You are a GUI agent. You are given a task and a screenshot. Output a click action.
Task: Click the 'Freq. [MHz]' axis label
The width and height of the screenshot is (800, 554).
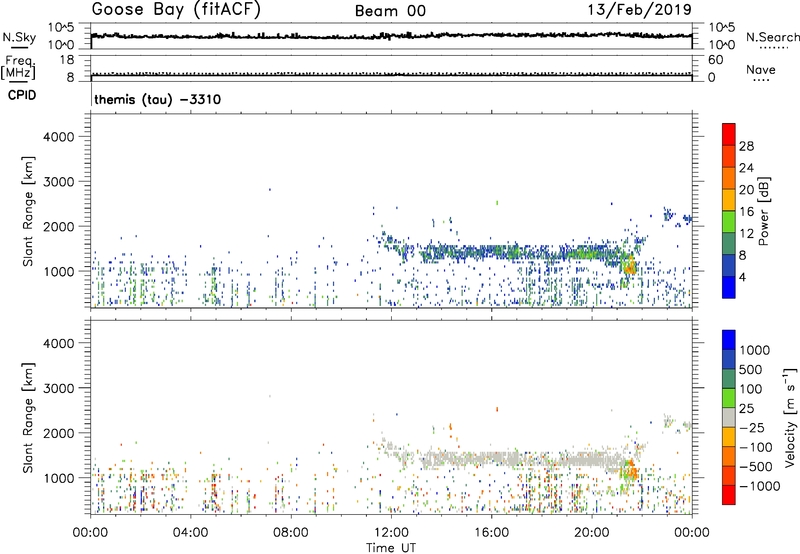18,67
